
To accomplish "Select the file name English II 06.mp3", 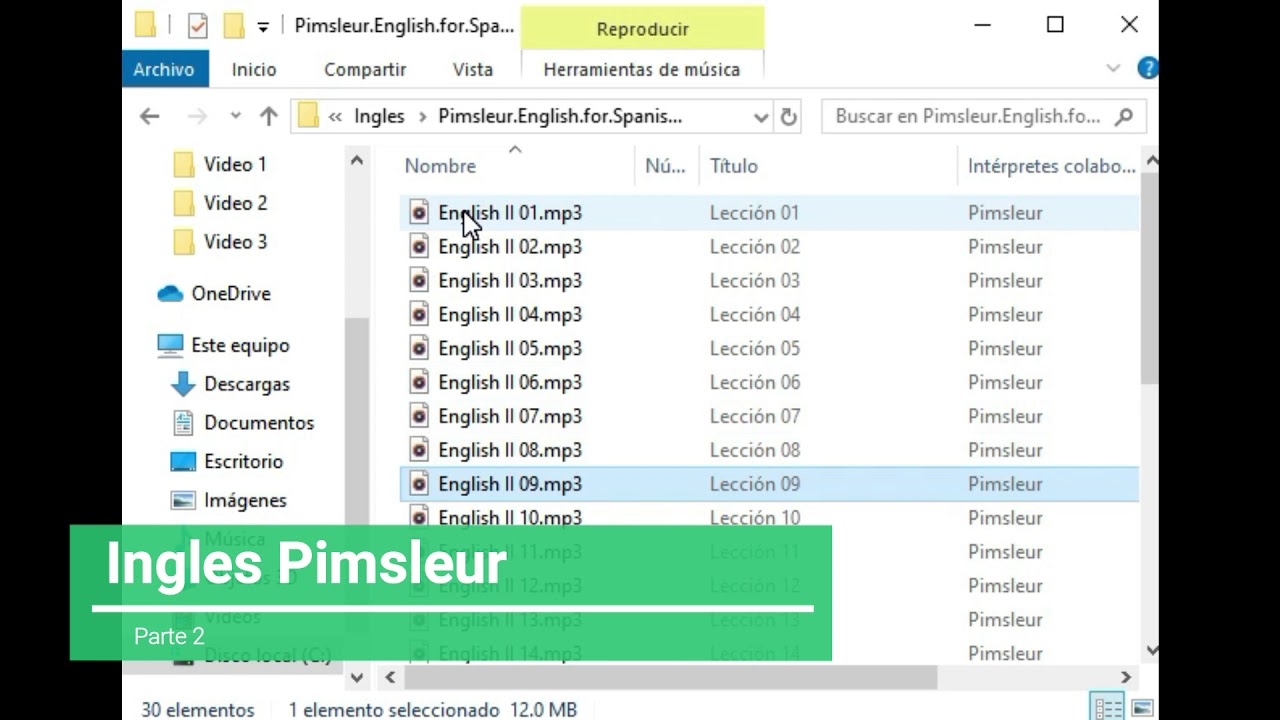I will point(510,383).
